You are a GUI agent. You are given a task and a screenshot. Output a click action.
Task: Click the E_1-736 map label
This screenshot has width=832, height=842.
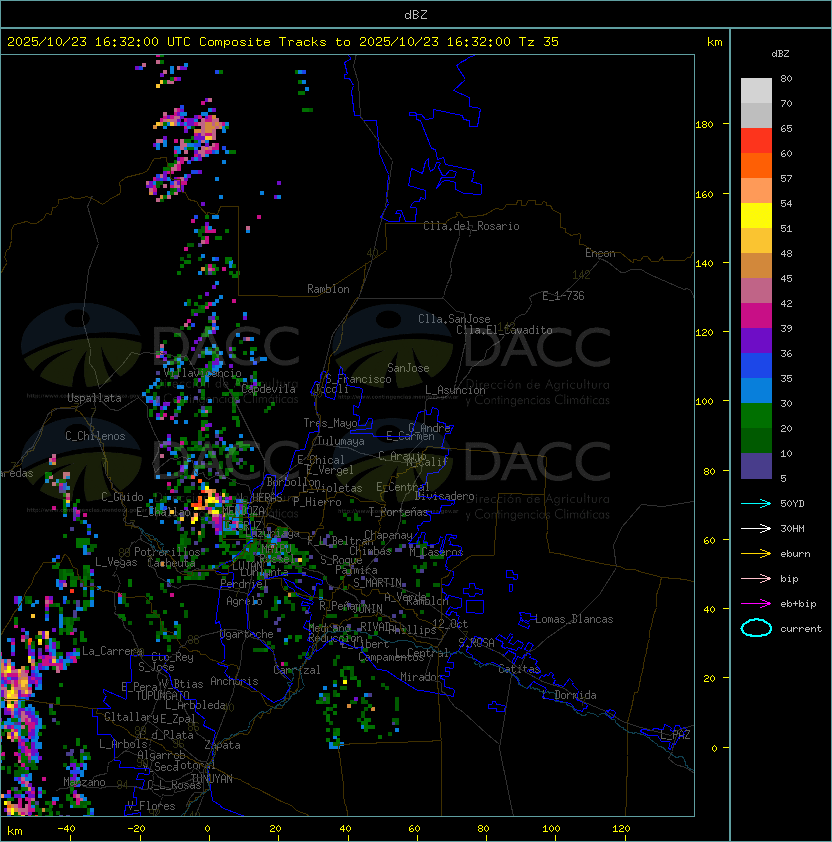(x=563, y=295)
